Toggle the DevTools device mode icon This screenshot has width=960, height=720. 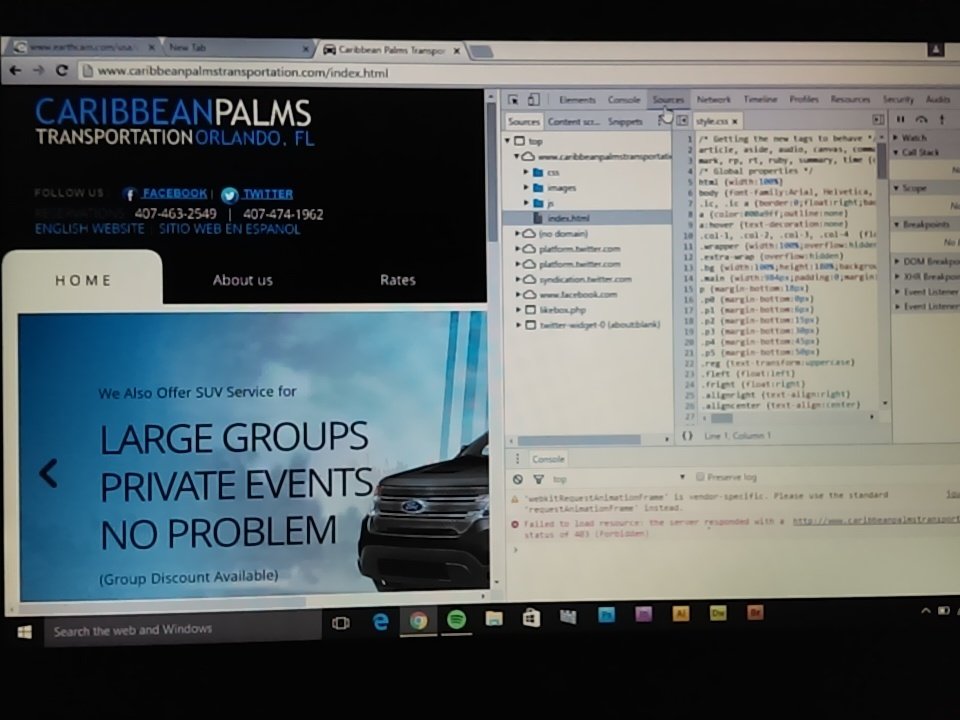[533, 100]
